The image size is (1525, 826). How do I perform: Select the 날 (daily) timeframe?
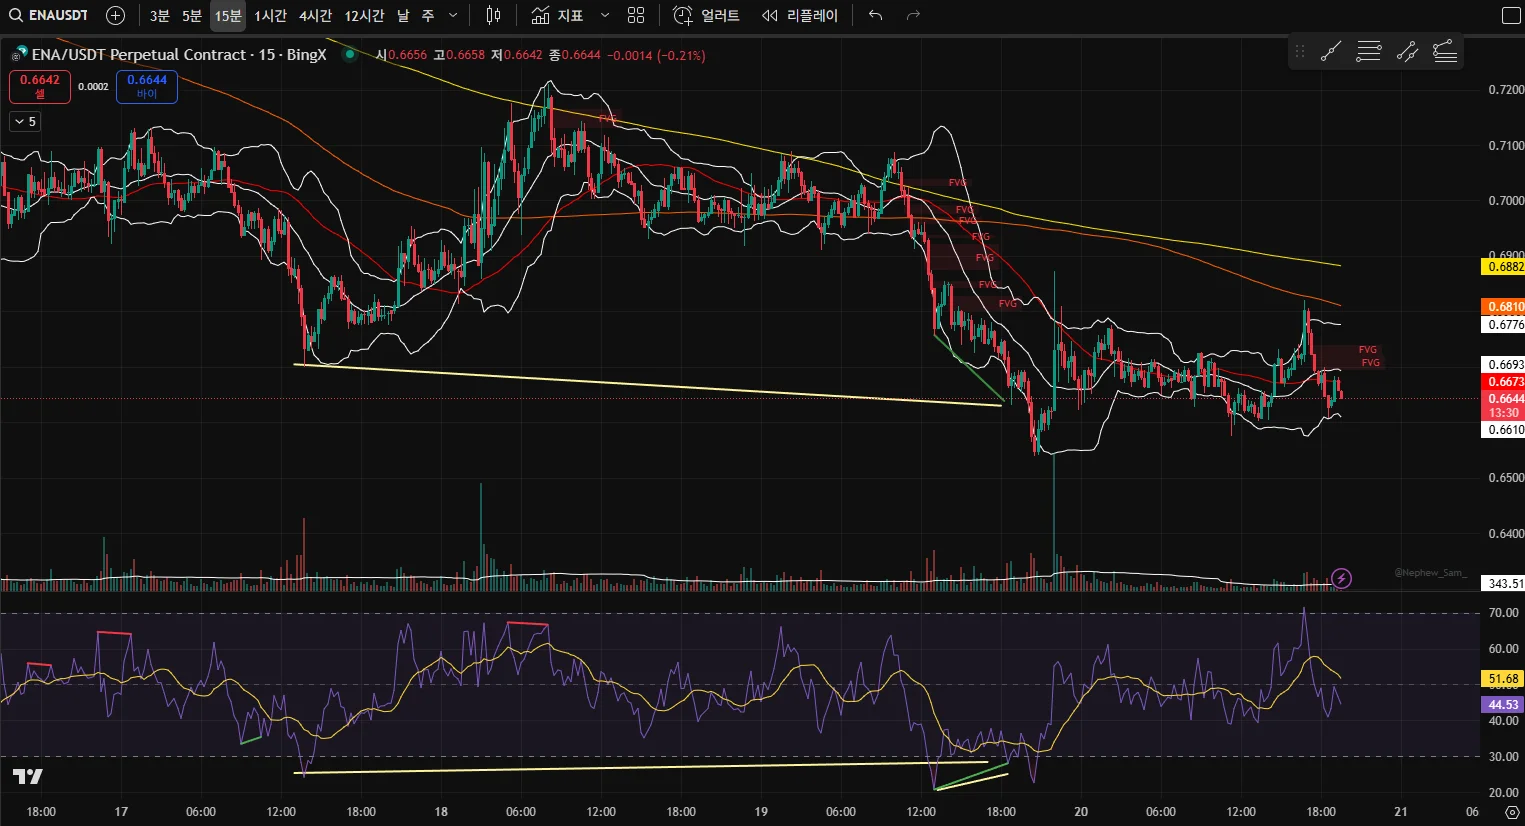(403, 15)
